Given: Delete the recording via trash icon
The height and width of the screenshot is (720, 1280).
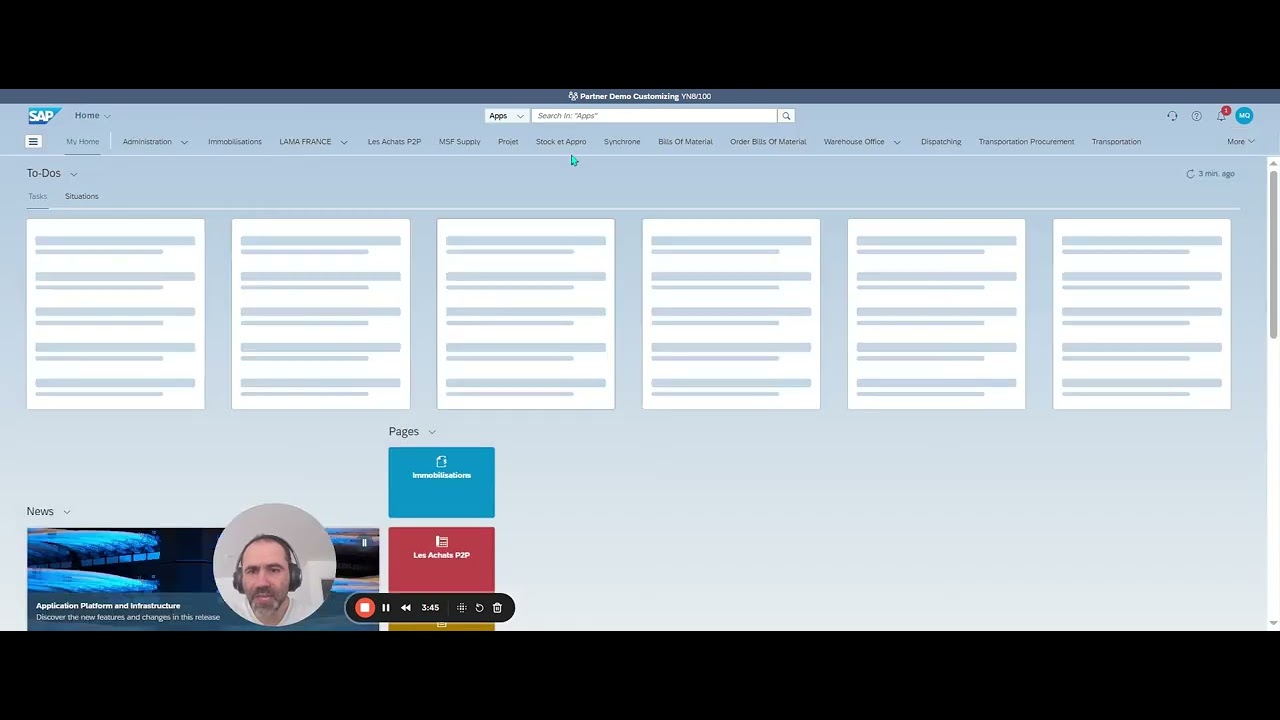Looking at the screenshot, I should [497, 608].
